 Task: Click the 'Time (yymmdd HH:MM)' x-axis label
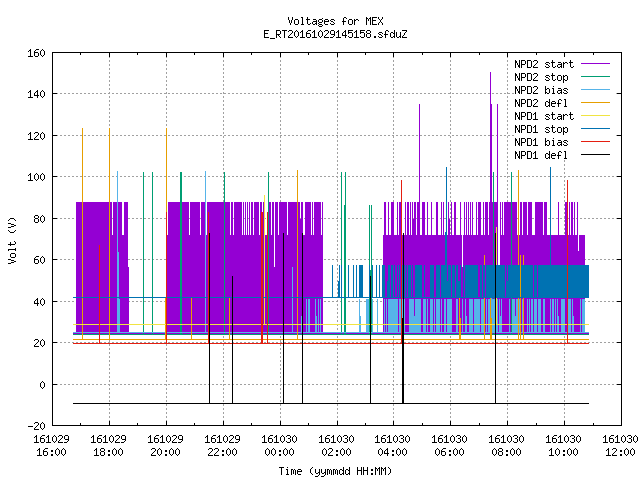tap(335, 471)
